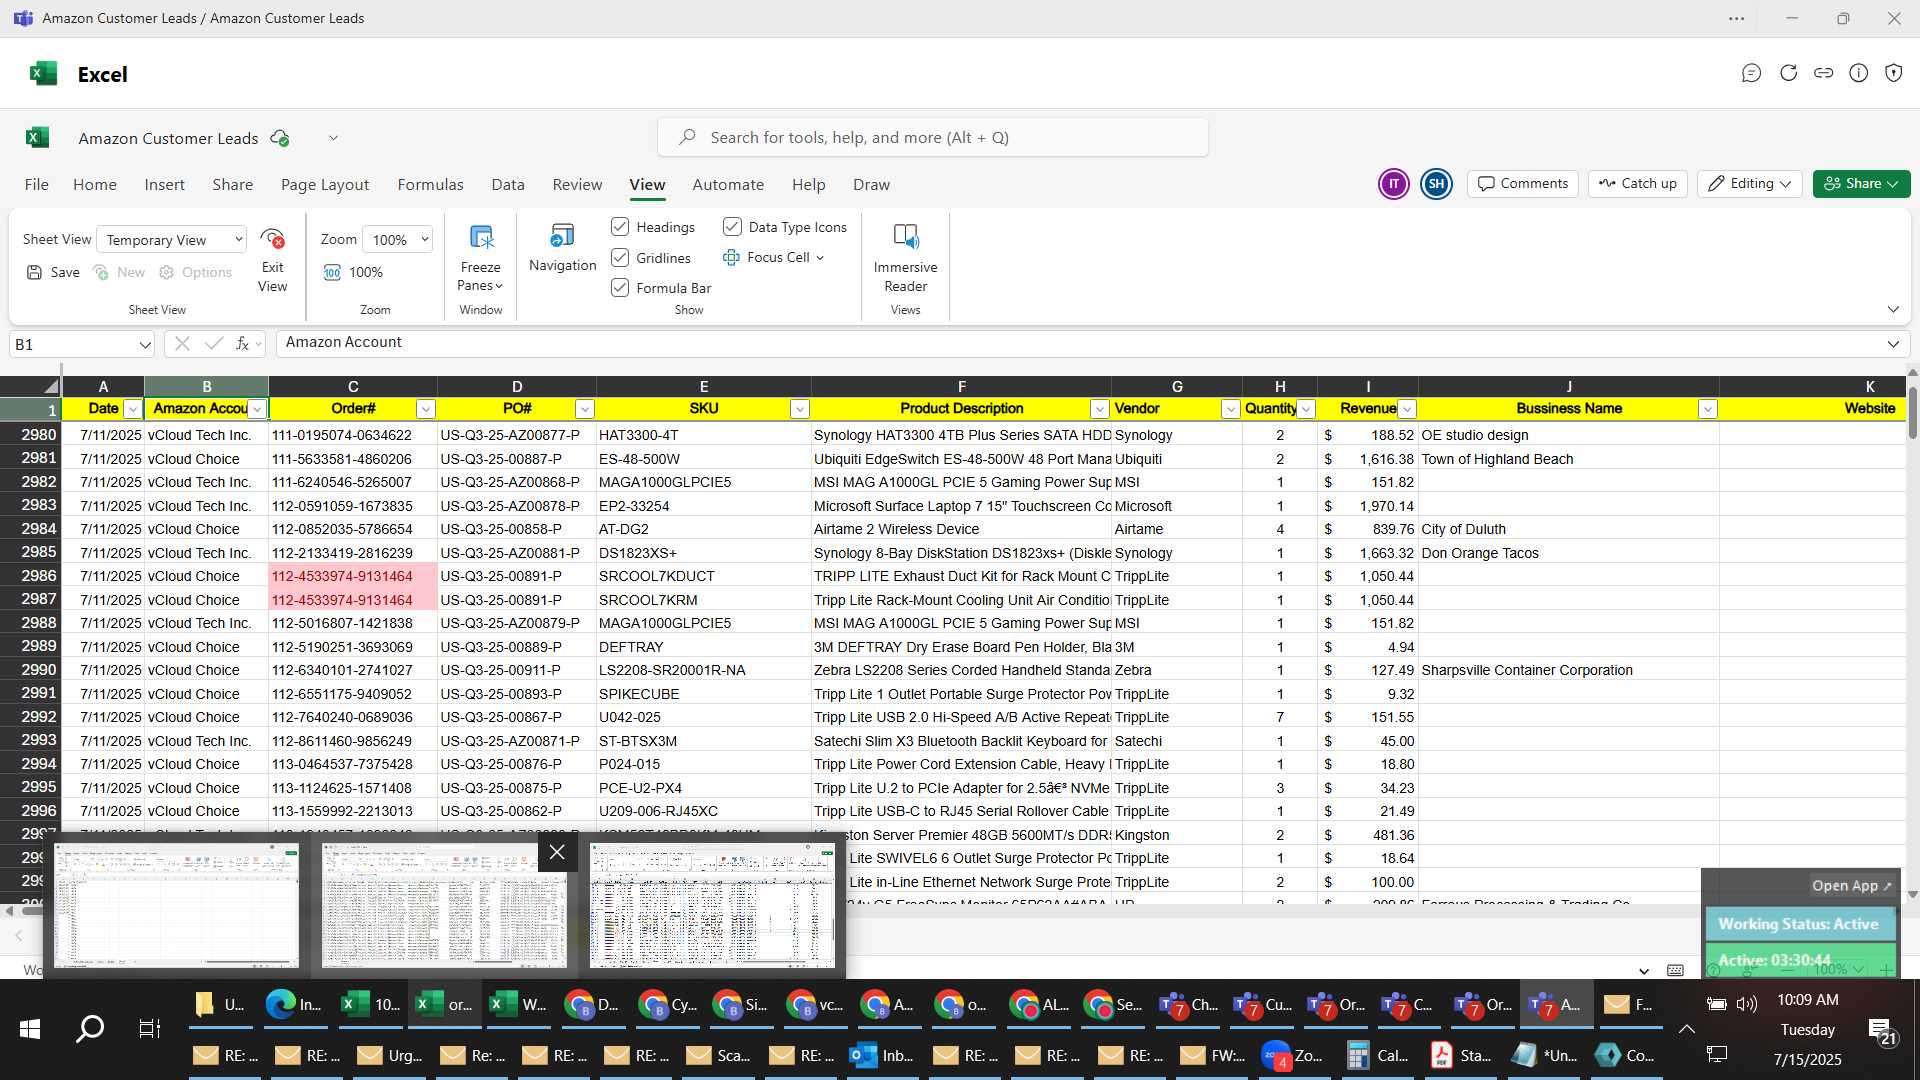
Task: Select column F header
Action: [x=961, y=387]
